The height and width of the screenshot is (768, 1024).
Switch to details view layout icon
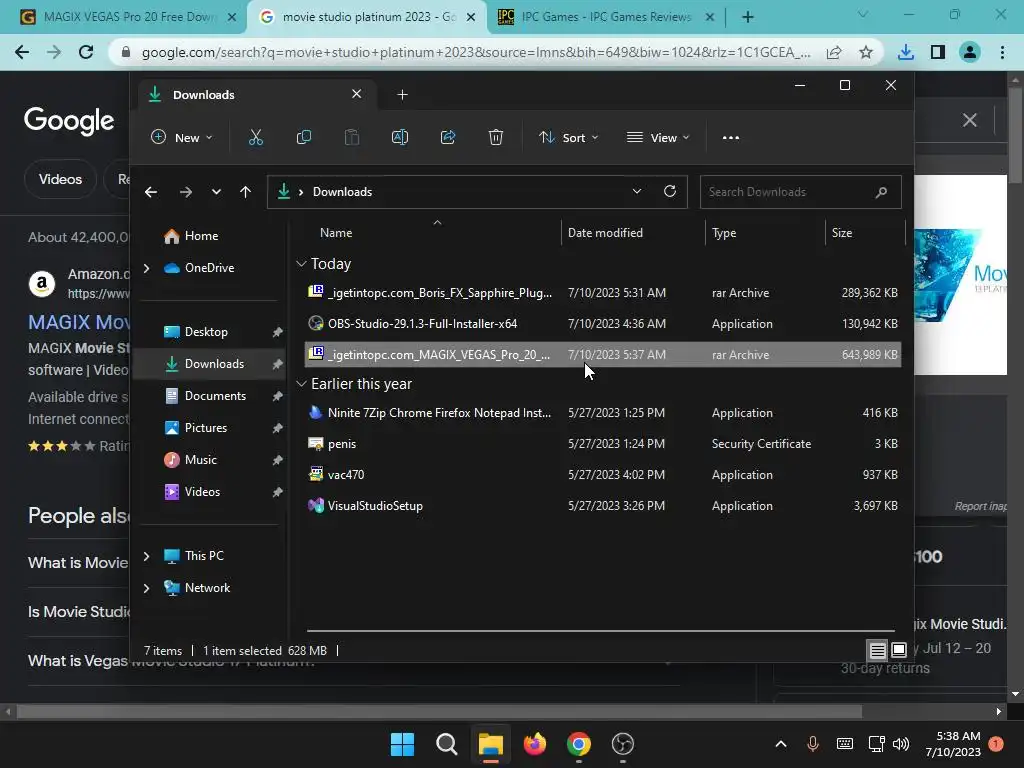[878, 650]
